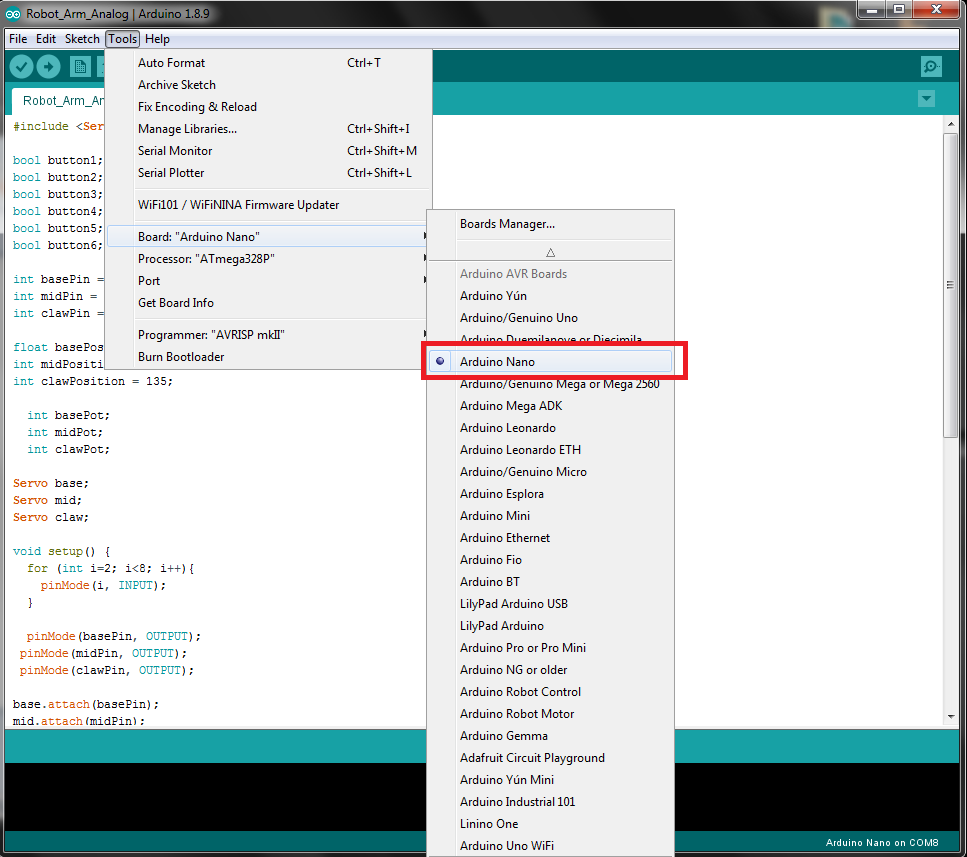The height and width of the screenshot is (857, 967).
Task: Click the New sketch toolbar icon
Action: tap(80, 67)
